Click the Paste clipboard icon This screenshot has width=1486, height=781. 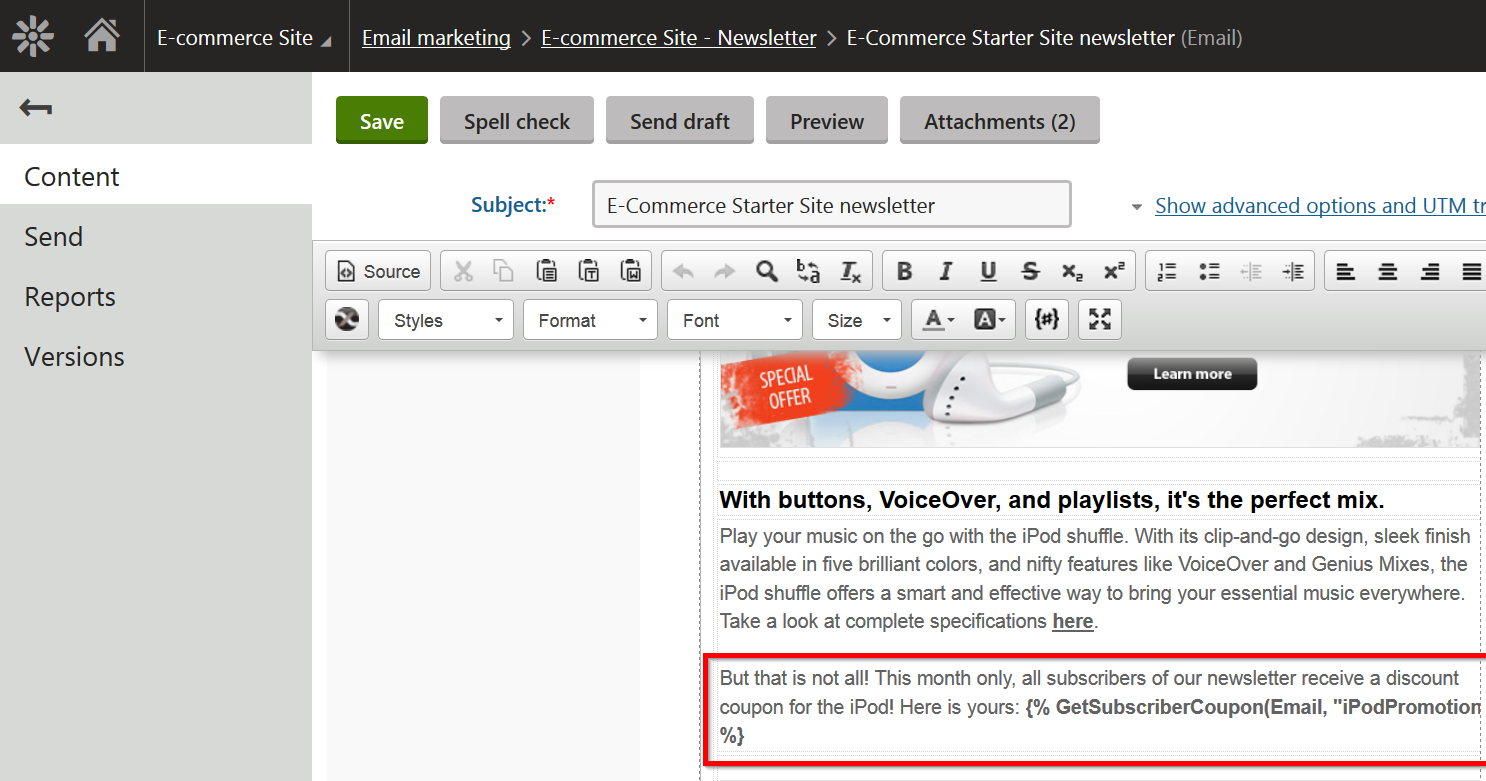pos(546,271)
